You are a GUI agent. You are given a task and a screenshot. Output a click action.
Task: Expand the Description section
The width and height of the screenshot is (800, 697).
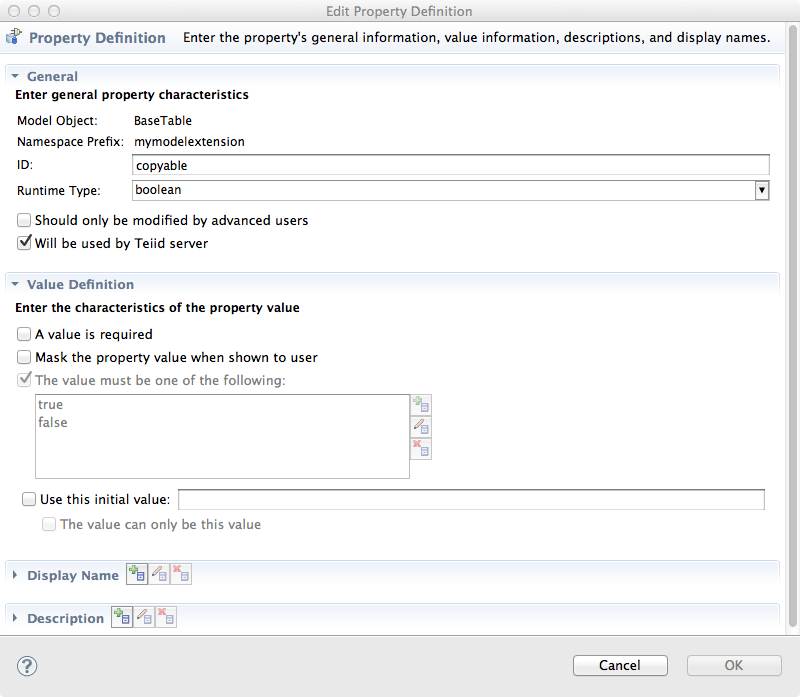click(14, 617)
